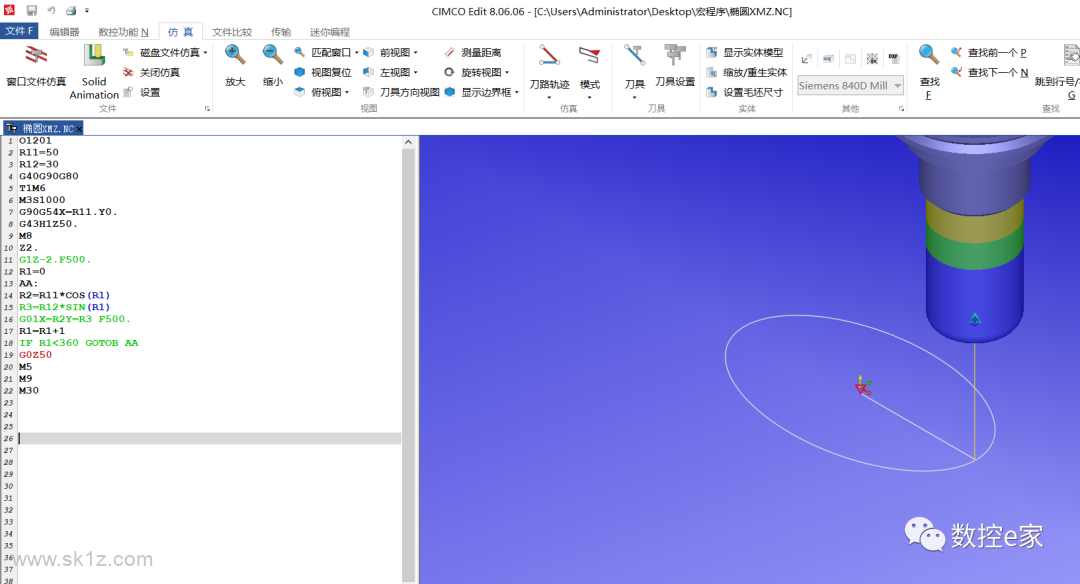1080x584 pixels.
Task: Switch to the 迷你编程 mini programming tab
Action: pyautogui.click(x=330, y=32)
